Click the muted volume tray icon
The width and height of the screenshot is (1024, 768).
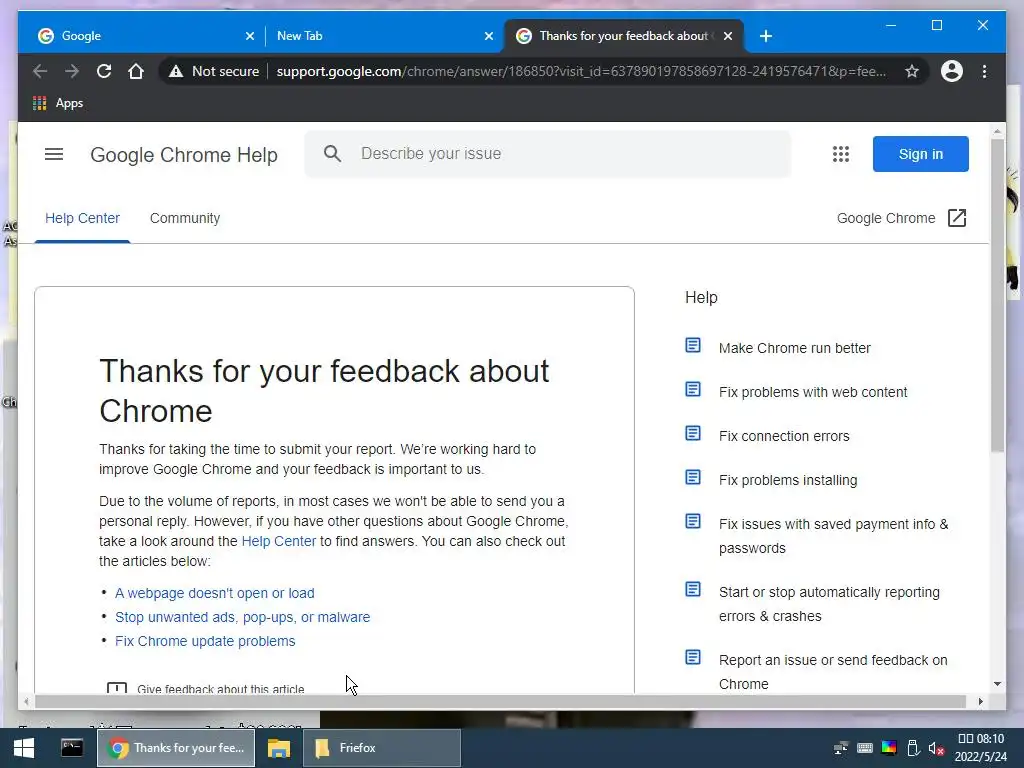click(x=936, y=748)
